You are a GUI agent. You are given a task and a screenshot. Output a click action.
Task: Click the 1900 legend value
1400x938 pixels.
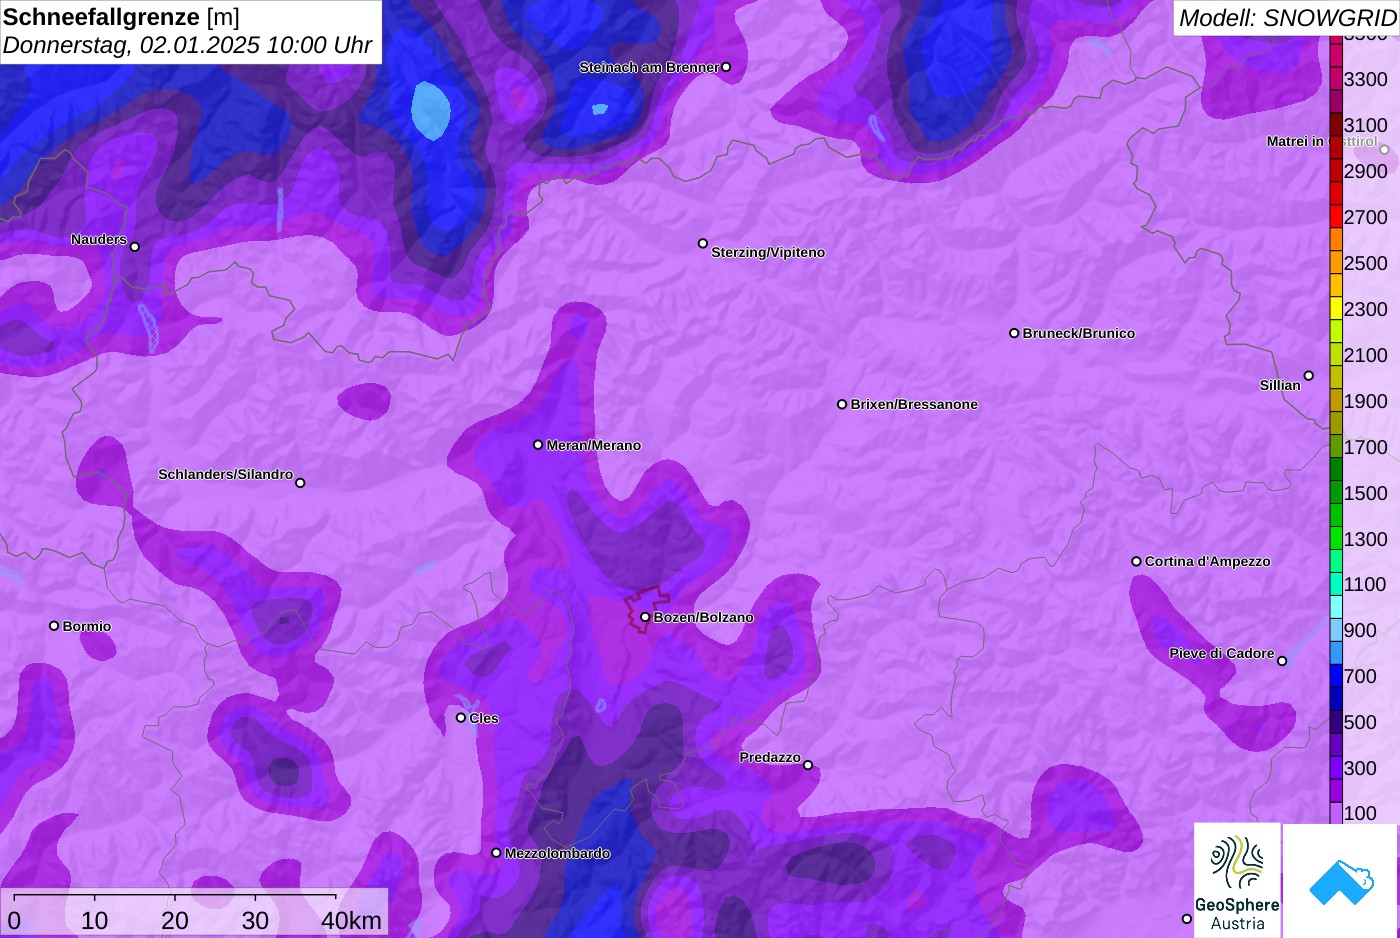click(x=1365, y=401)
